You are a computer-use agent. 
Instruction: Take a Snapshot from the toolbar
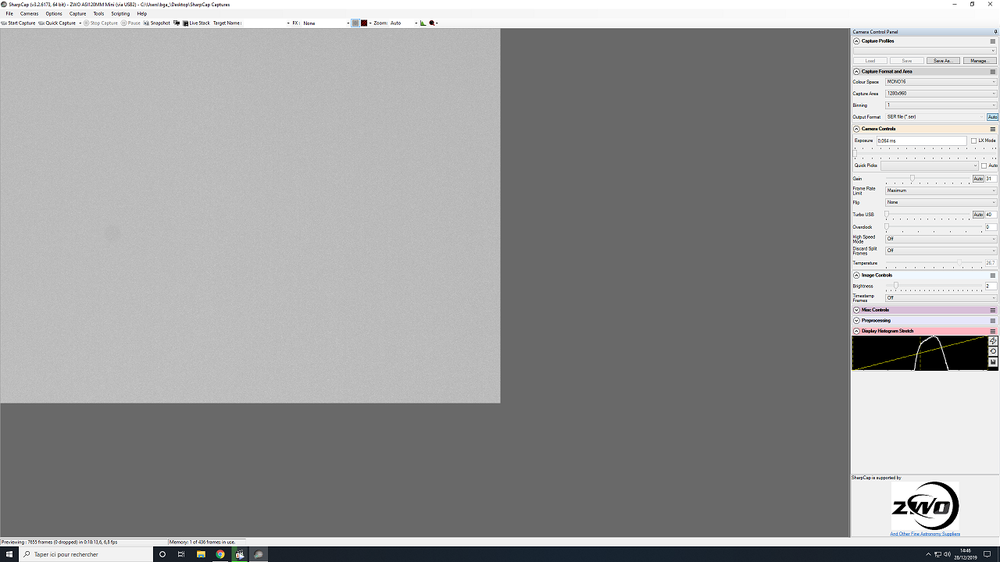pos(156,23)
